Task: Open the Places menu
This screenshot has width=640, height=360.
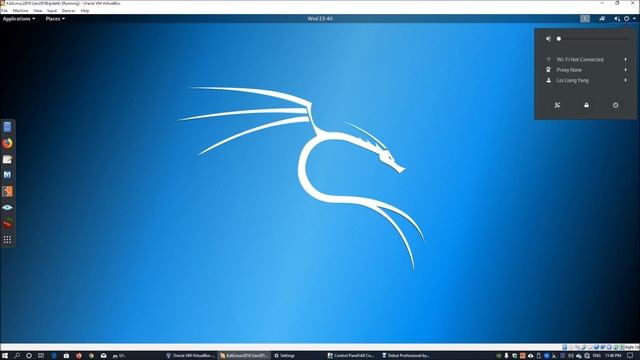Action: (55, 19)
